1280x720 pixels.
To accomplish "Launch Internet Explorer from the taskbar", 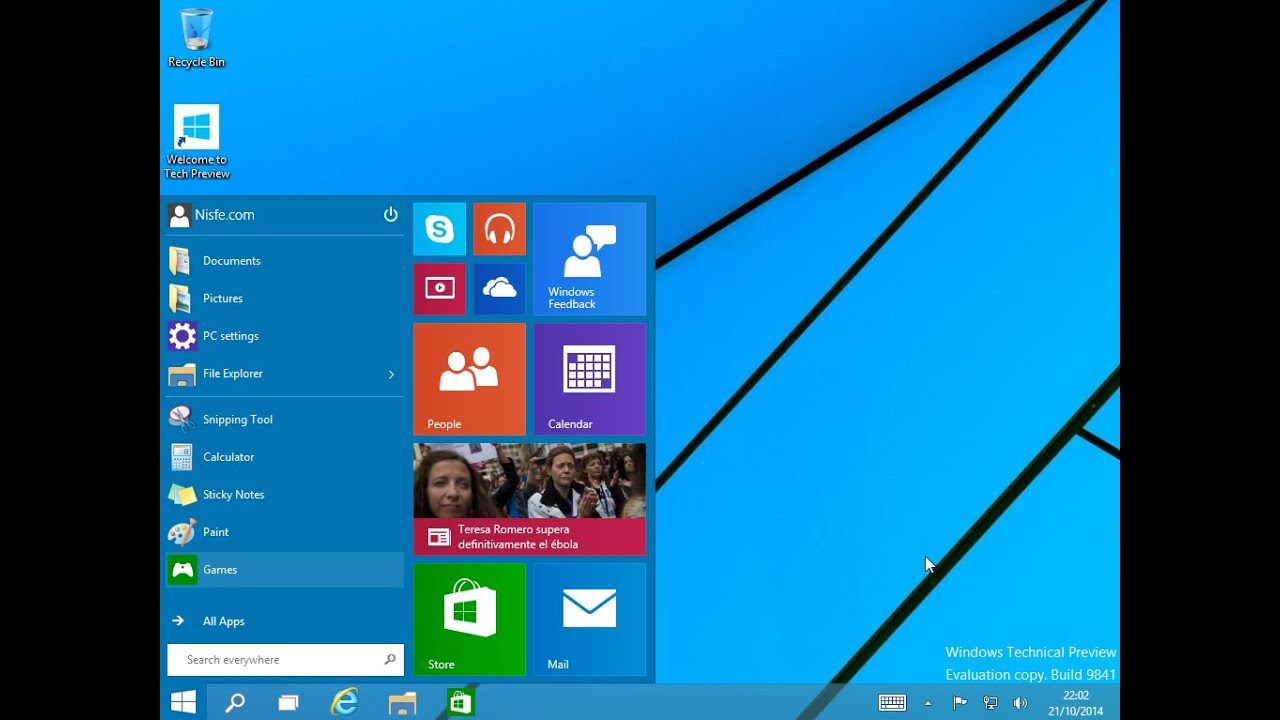I will 345,703.
